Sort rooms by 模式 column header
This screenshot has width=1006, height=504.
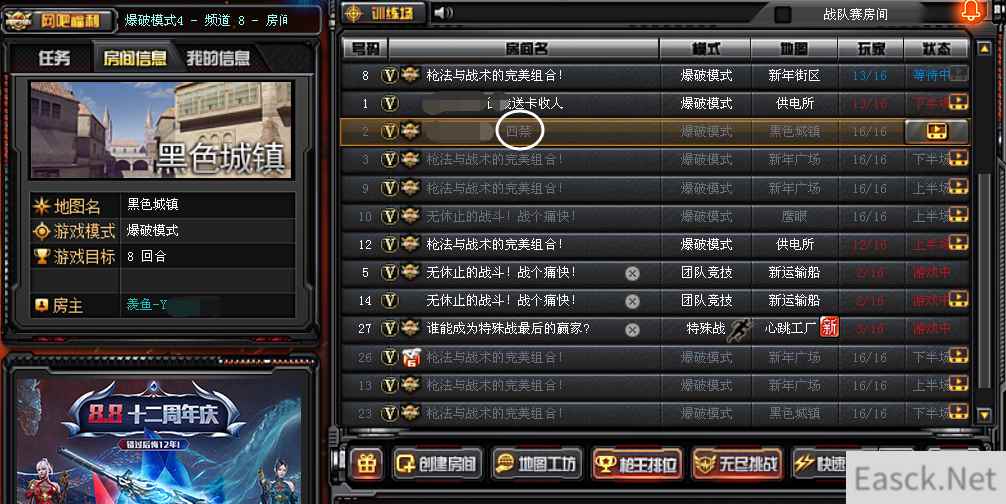[705, 49]
